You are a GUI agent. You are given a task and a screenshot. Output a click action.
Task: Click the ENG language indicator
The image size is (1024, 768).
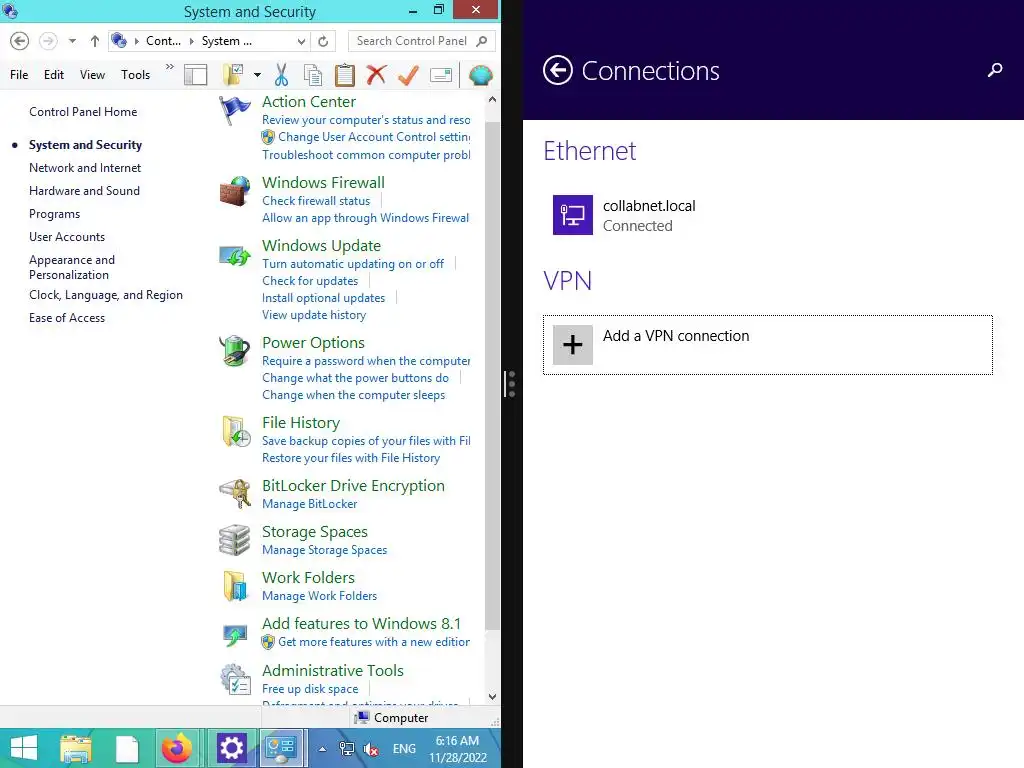404,749
